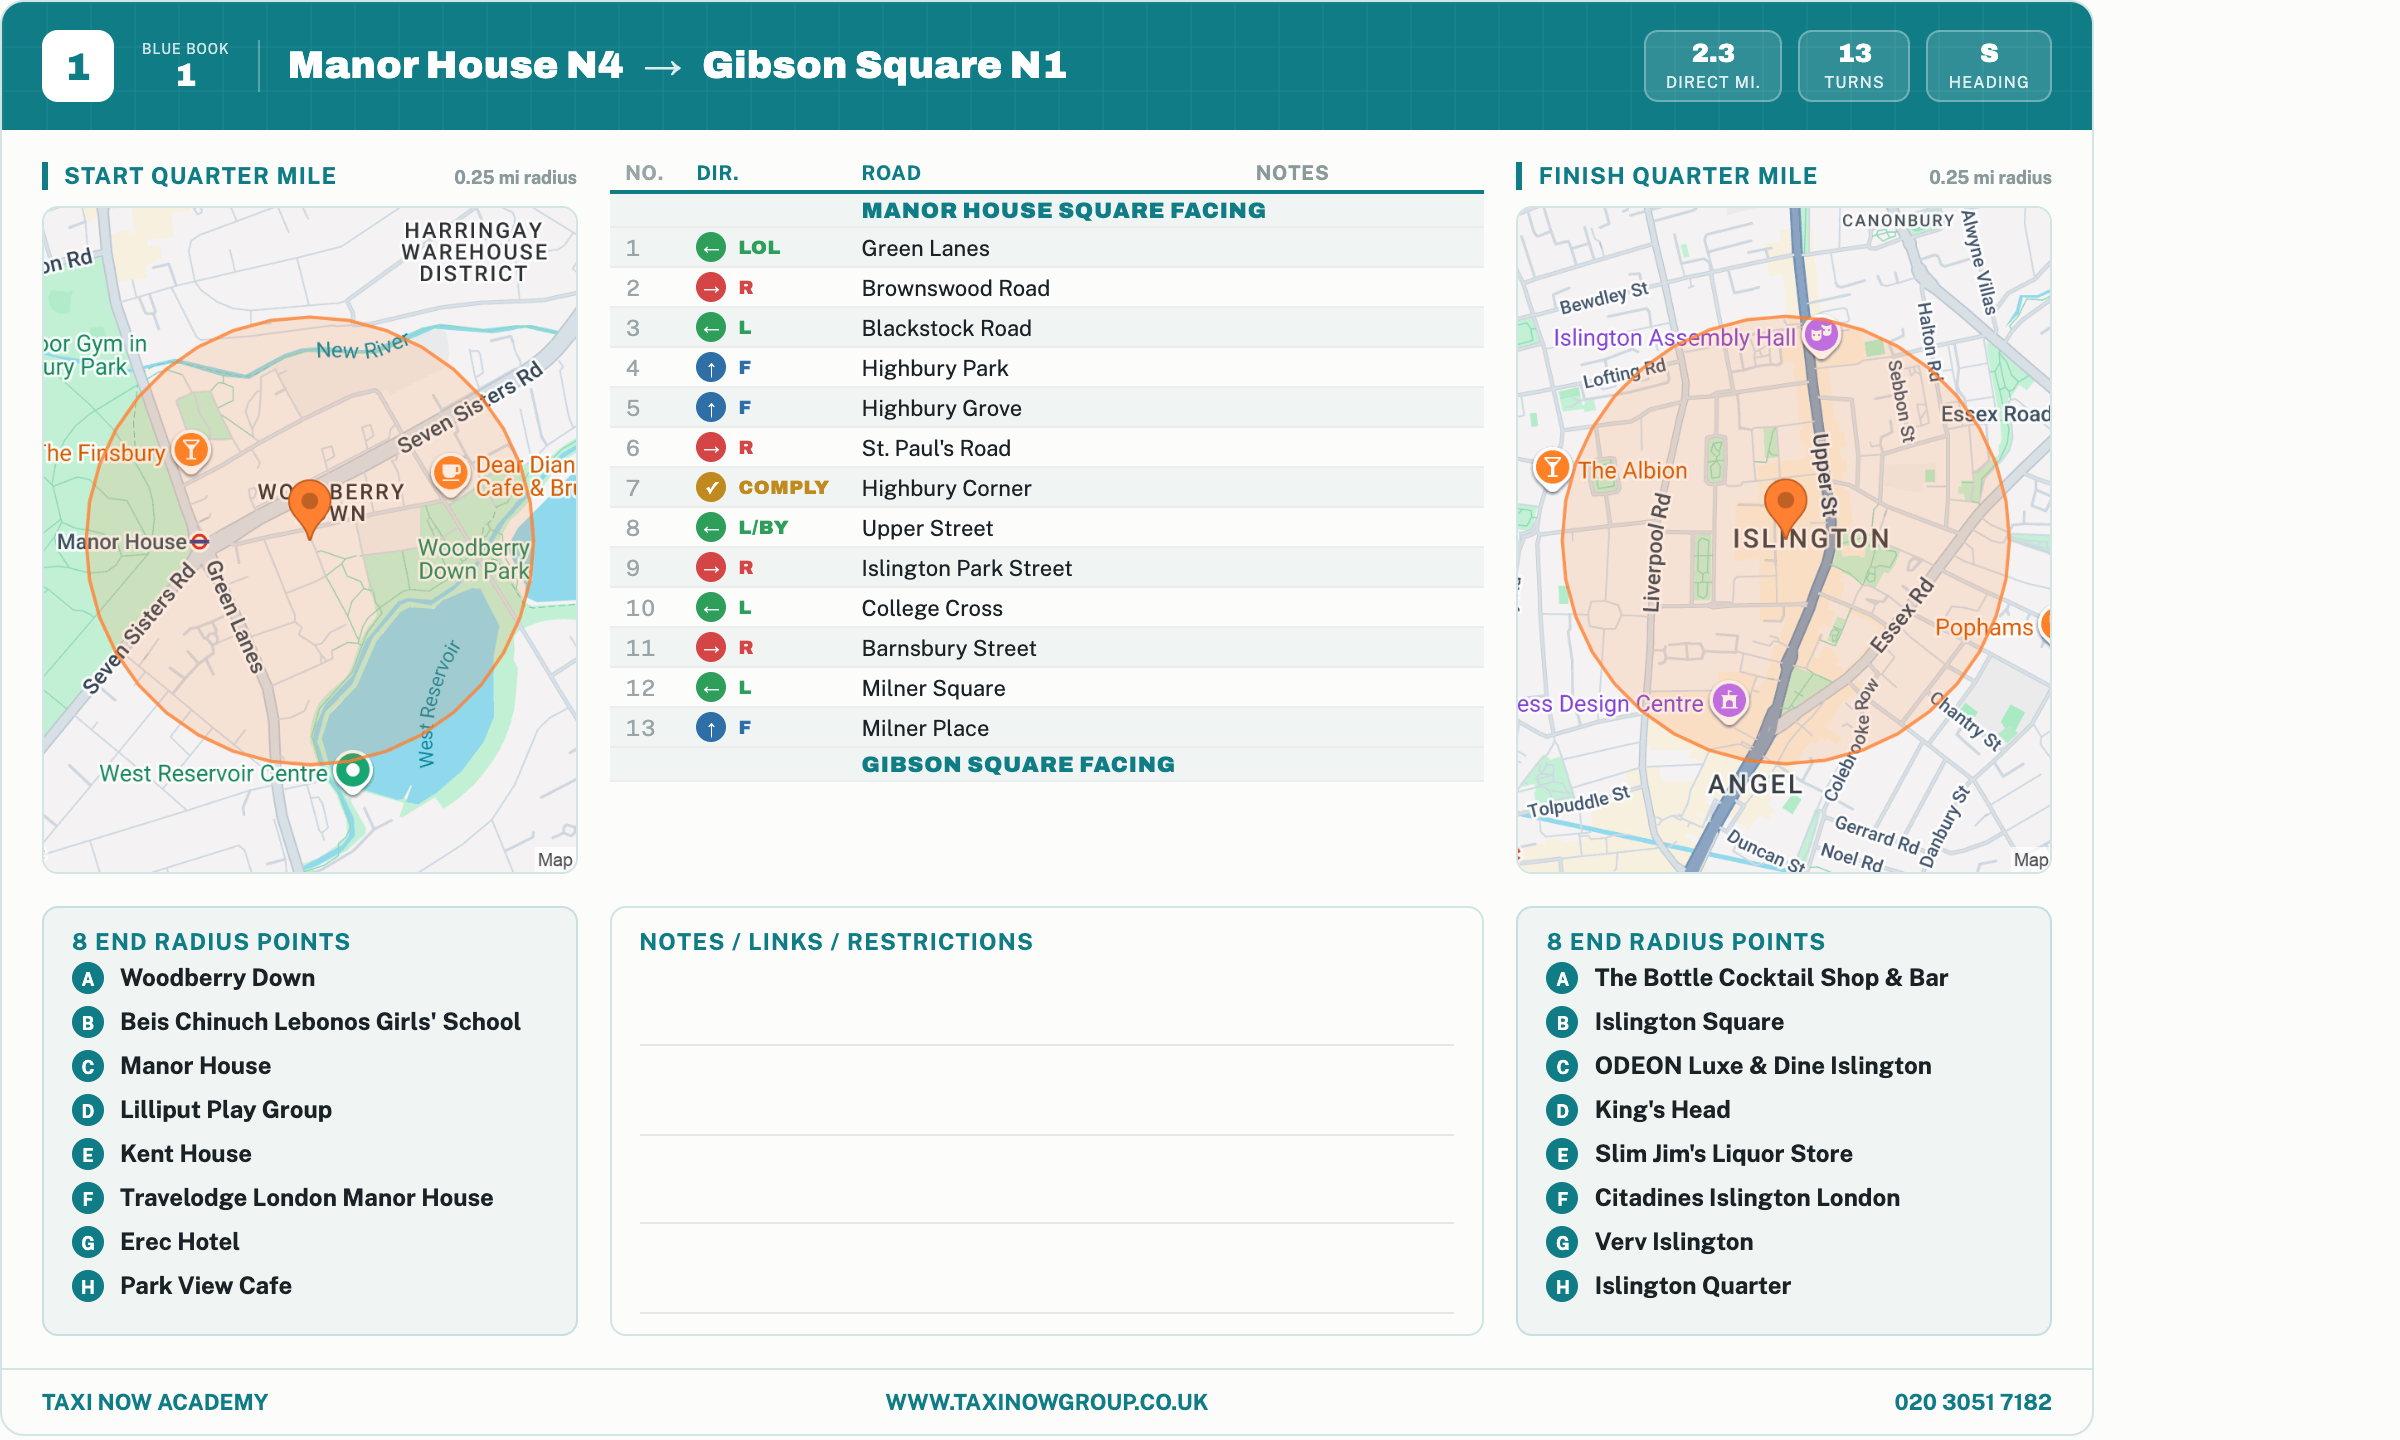The width and height of the screenshot is (2400, 1440).
Task: Click the 2.3 Direct Mi. stat box
Action: pyautogui.click(x=1713, y=66)
